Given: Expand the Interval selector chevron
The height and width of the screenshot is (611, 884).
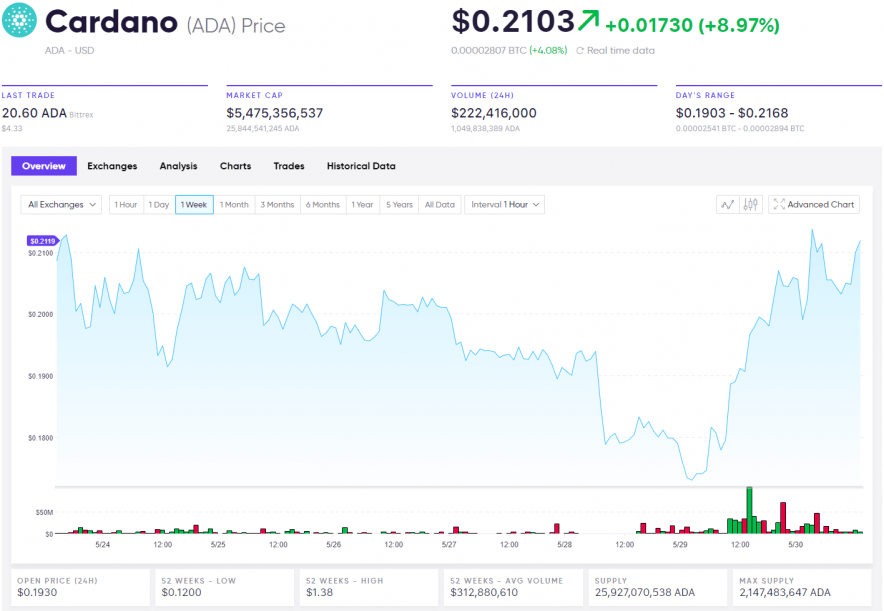Looking at the screenshot, I should [537, 204].
